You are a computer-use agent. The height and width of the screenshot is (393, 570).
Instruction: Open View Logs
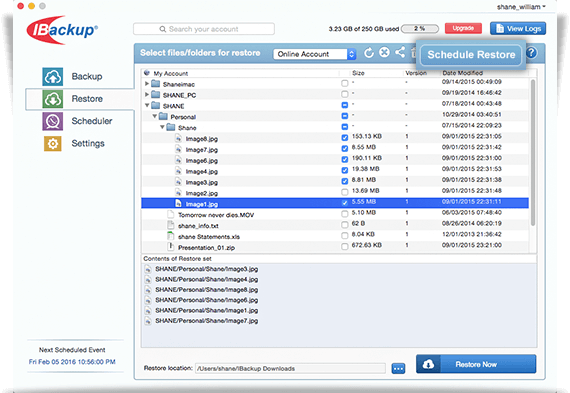[x=518, y=28]
